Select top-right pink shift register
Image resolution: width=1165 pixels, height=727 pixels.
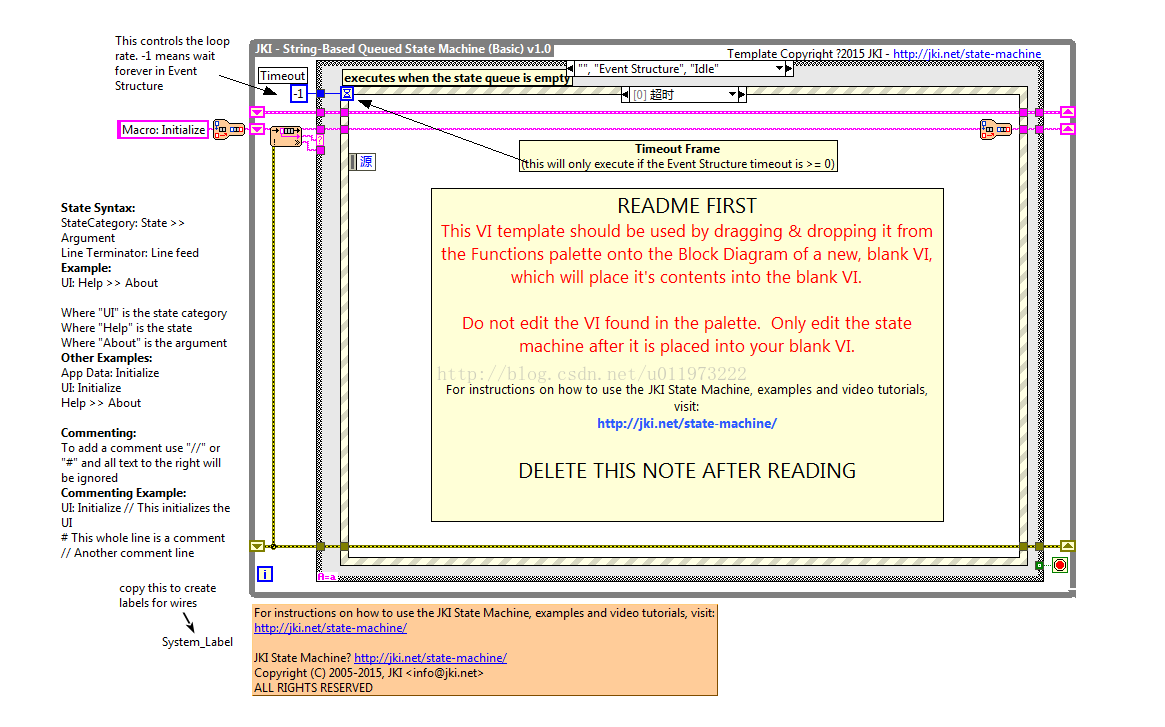click(1068, 112)
